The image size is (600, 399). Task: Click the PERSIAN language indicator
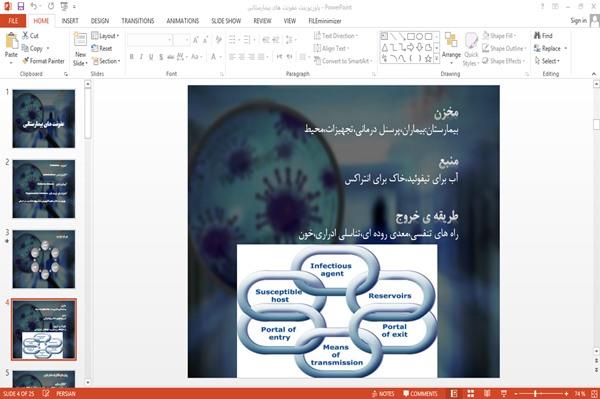click(x=66, y=393)
